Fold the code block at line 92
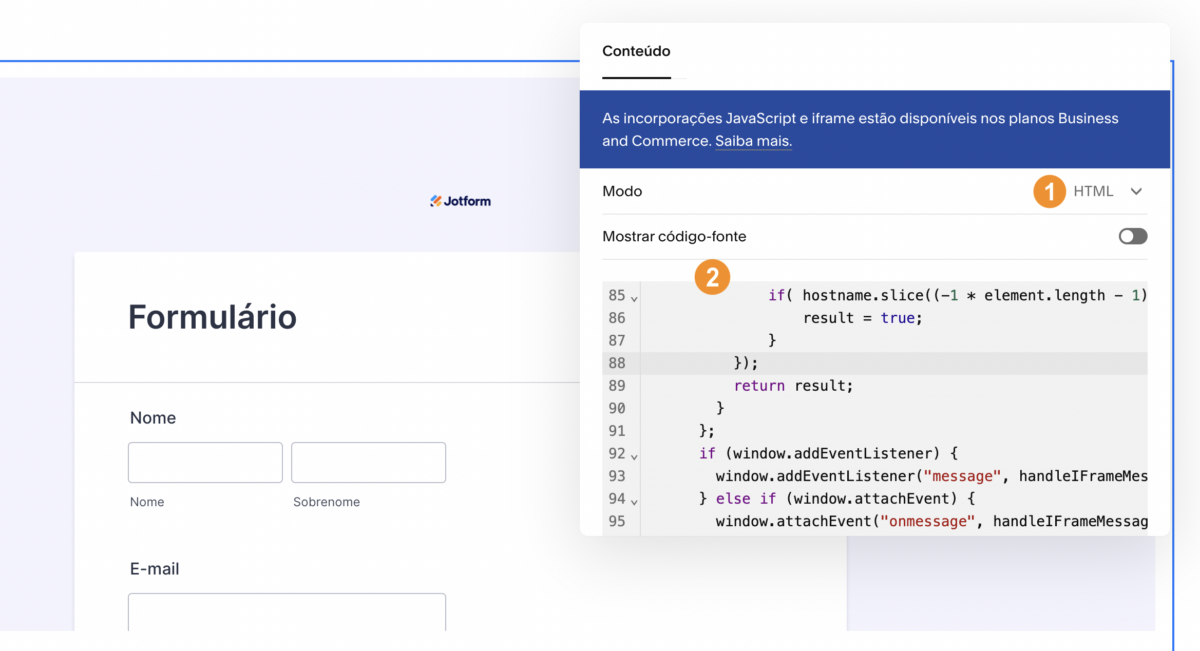The width and height of the screenshot is (1200, 651). click(635, 455)
